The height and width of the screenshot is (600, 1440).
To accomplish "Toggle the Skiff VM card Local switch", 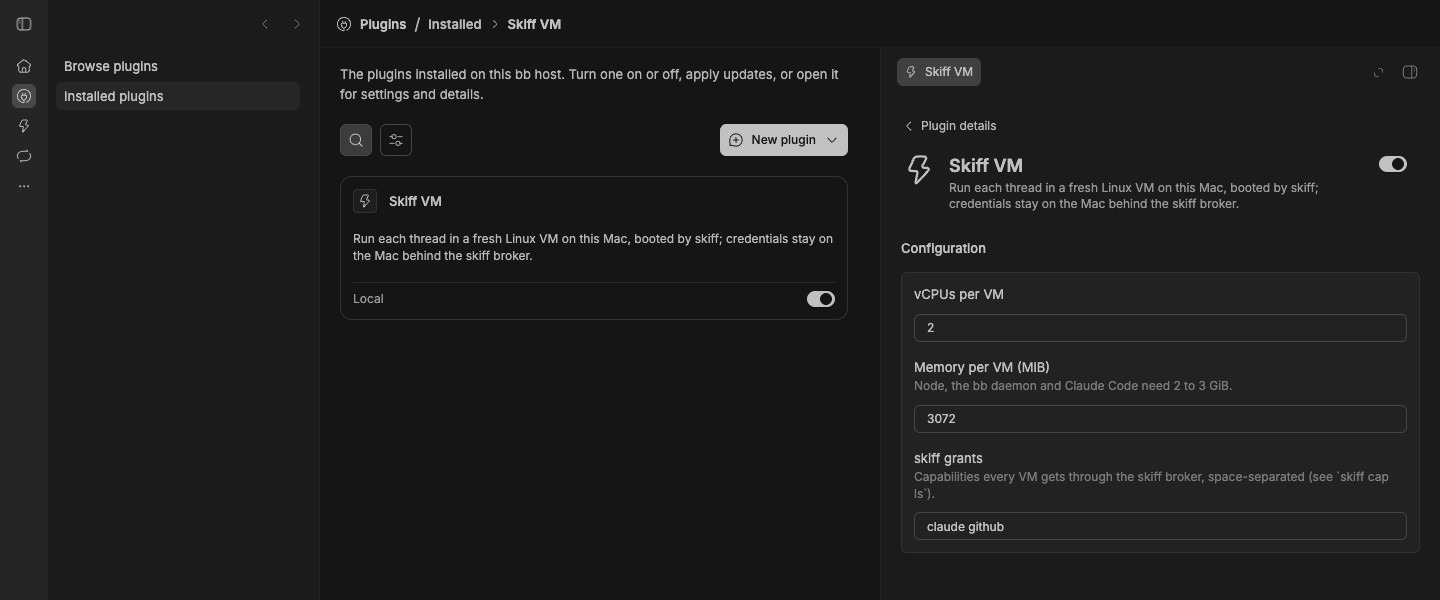I will (821, 299).
